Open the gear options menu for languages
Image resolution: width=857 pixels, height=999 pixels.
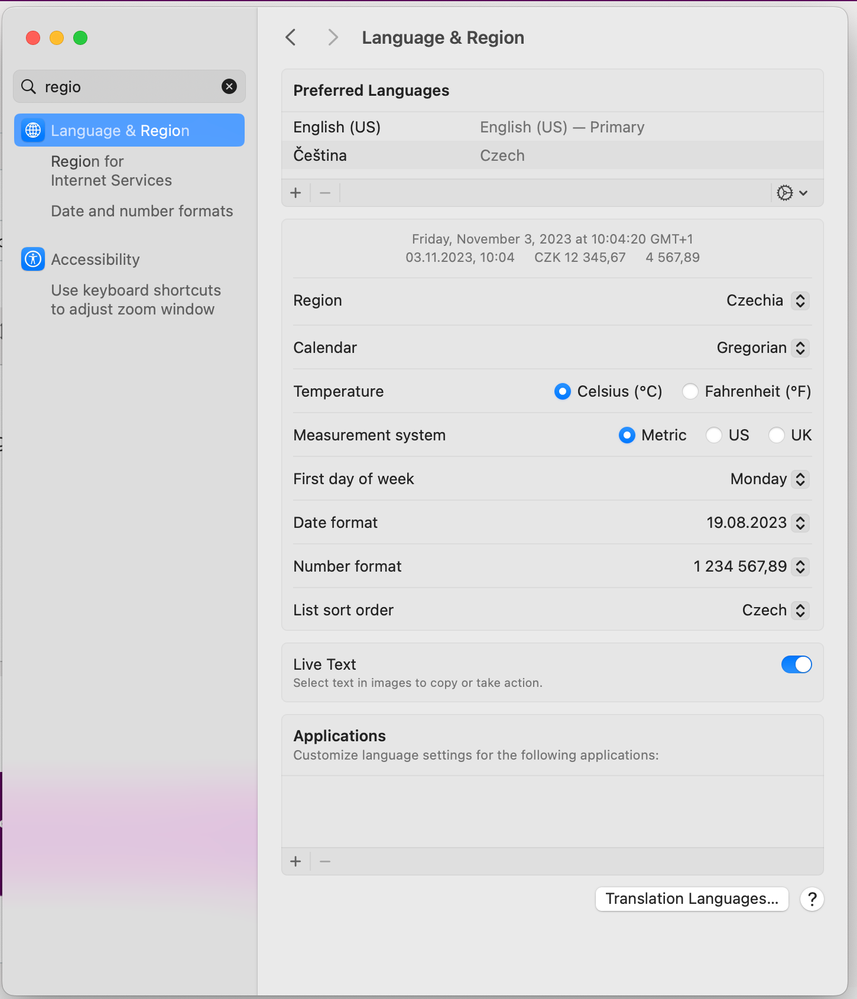792,192
